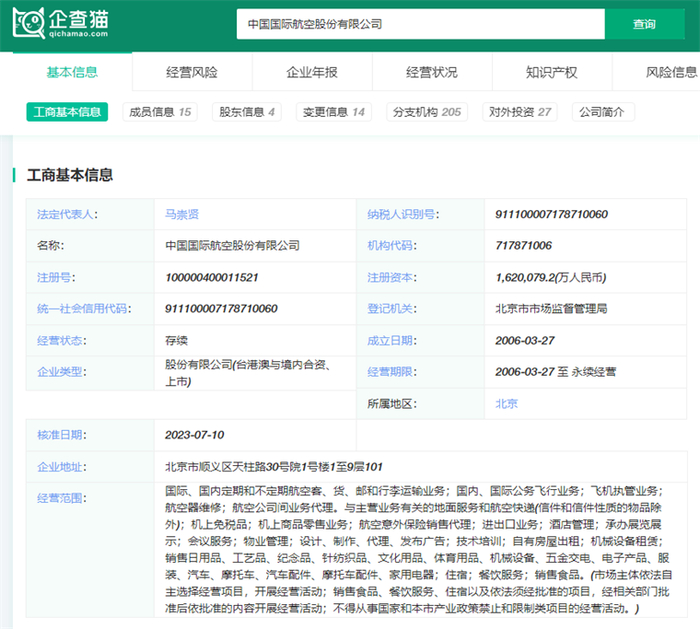Jump to 成员信息 15 section
Screen dimensions: 700x629
[x=160, y=112]
